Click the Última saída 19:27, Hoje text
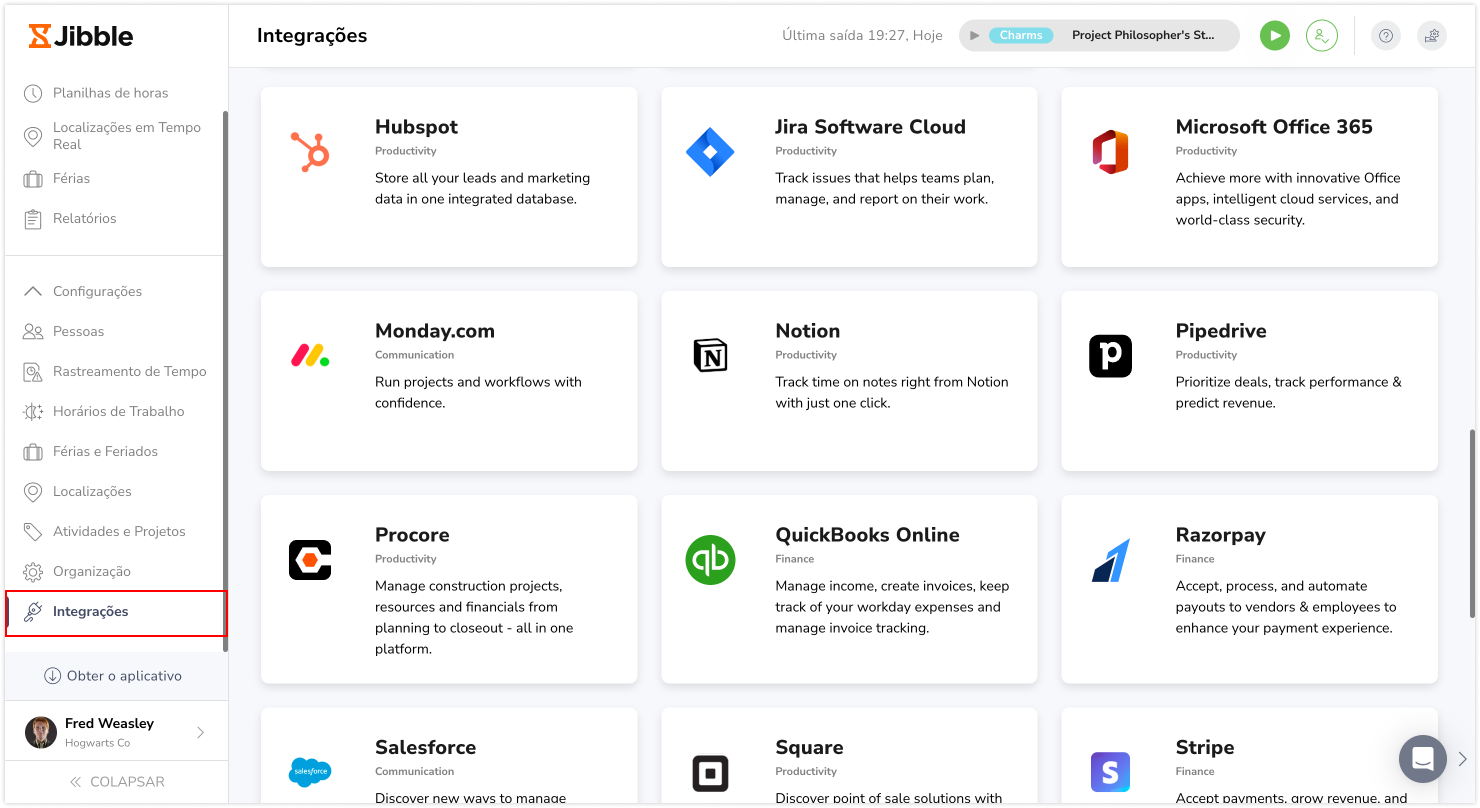Viewport: 1480px width, 808px height. tap(862, 36)
